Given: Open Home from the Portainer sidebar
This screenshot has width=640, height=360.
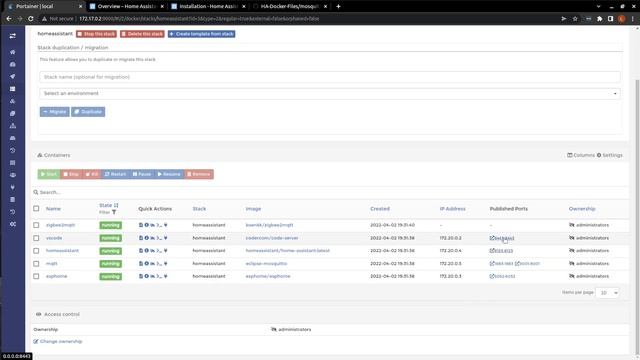Looking at the screenshot, I should point(13,52).
